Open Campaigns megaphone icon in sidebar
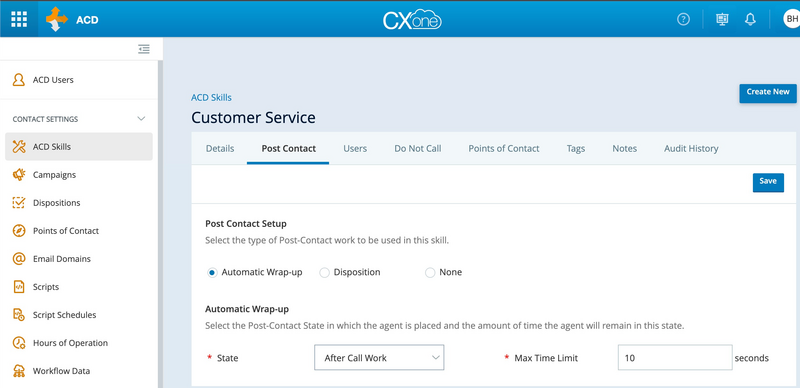The height and width of the screenshot is (388, 800). tap(18, 175)
